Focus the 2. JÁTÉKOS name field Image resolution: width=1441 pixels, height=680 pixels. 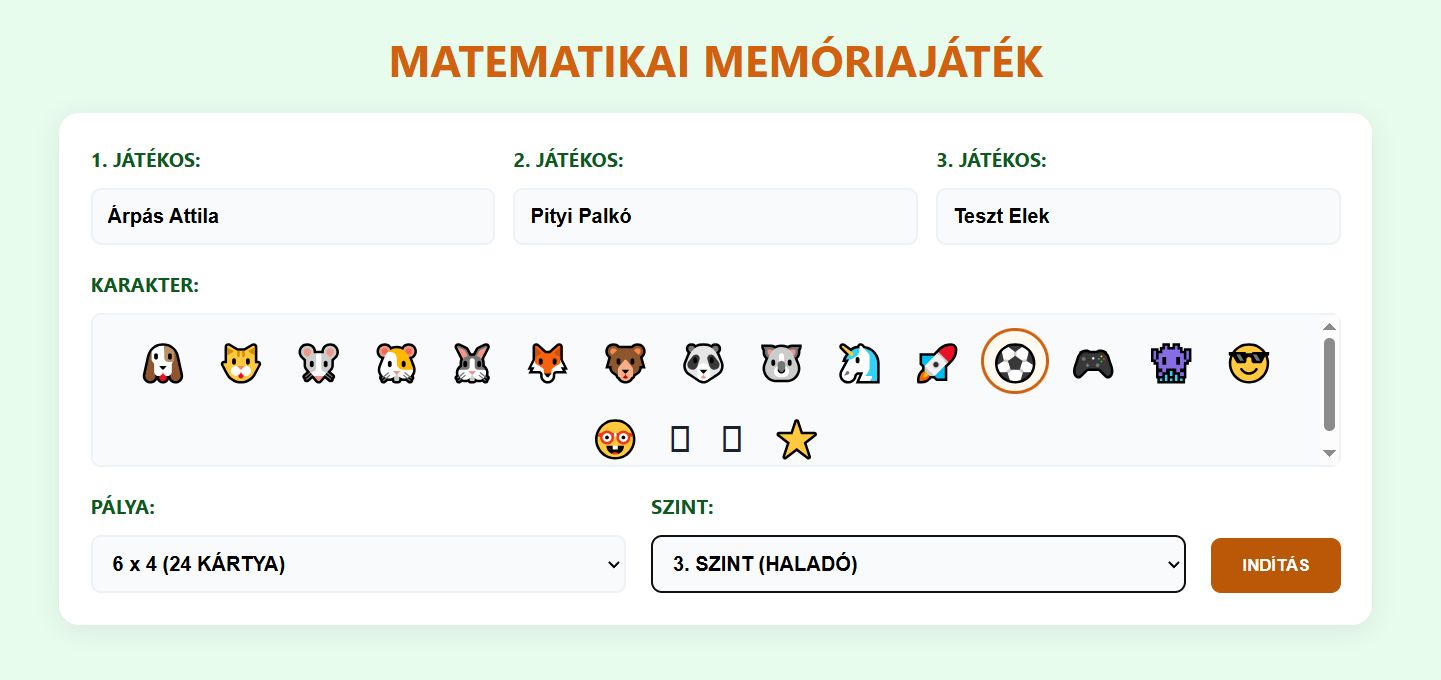715,216
